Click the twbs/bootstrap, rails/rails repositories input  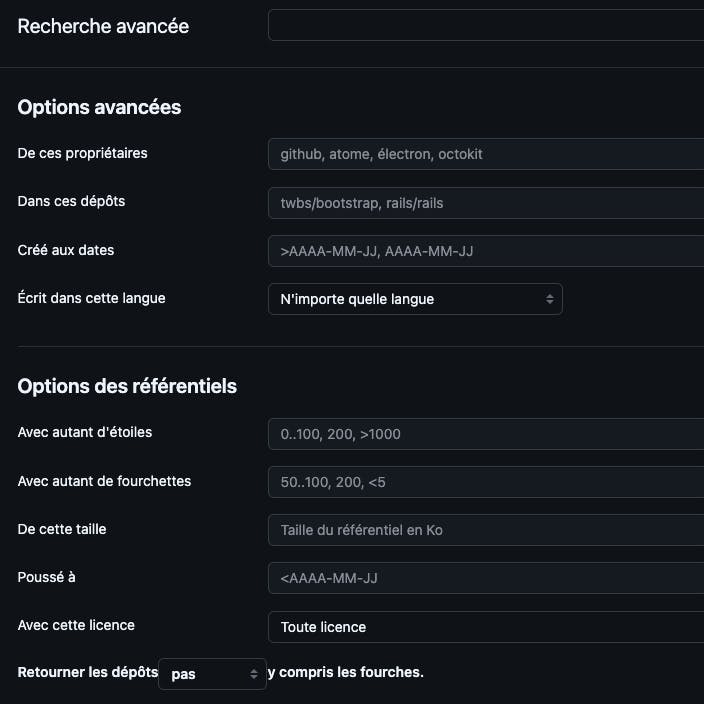485,202
